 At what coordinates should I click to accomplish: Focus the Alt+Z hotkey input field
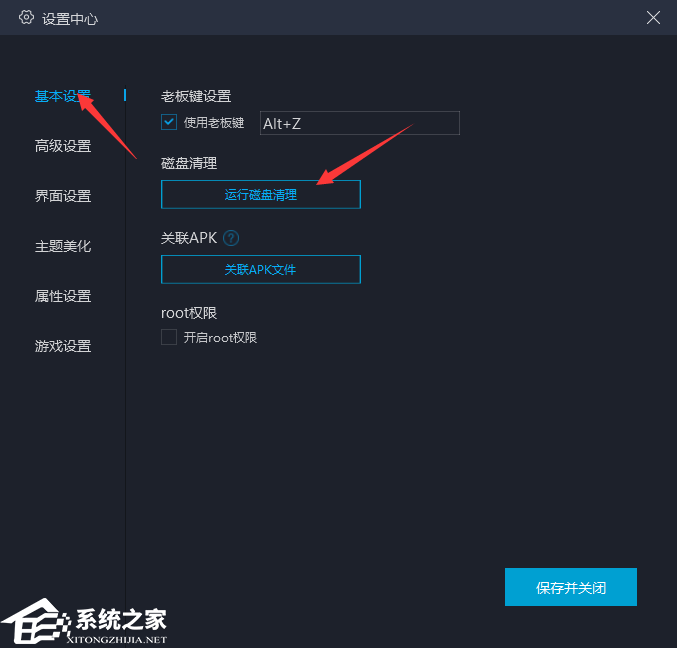click(x=360, y=123)
